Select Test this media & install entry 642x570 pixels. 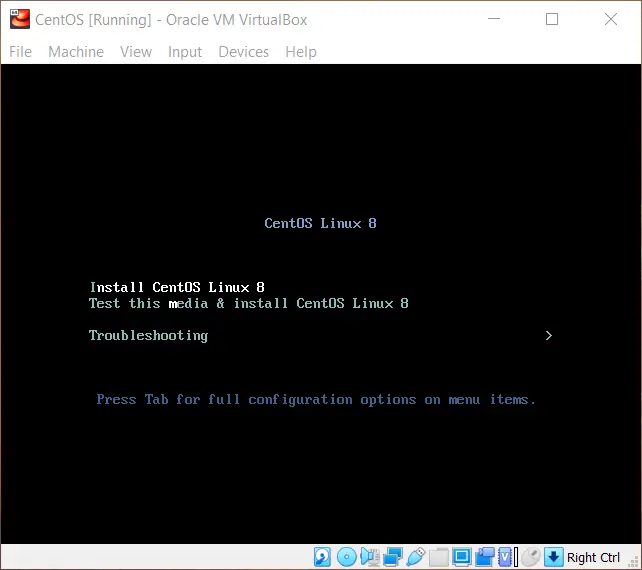pyautogui.click(x=249, y=303)
